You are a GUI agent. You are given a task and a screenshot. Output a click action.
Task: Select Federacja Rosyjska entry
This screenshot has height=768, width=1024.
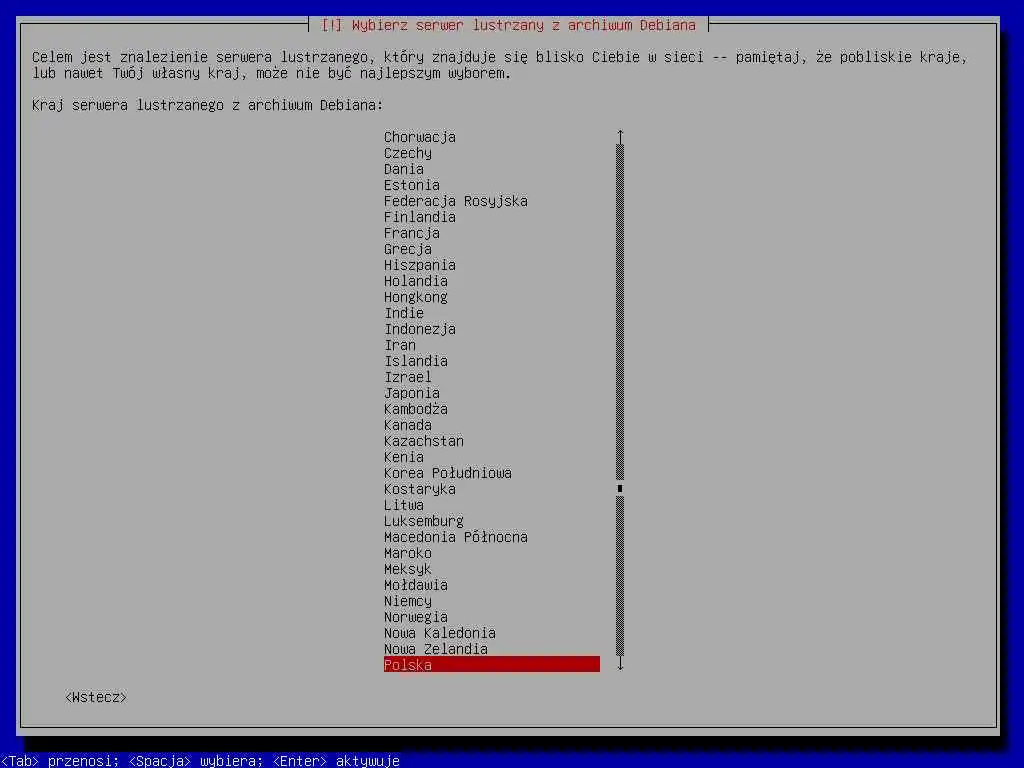(455, 201)
